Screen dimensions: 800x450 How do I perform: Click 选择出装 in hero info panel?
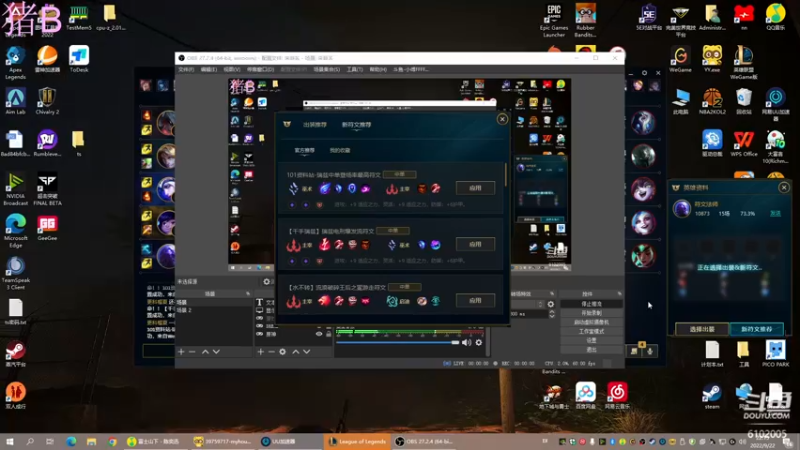703,330
